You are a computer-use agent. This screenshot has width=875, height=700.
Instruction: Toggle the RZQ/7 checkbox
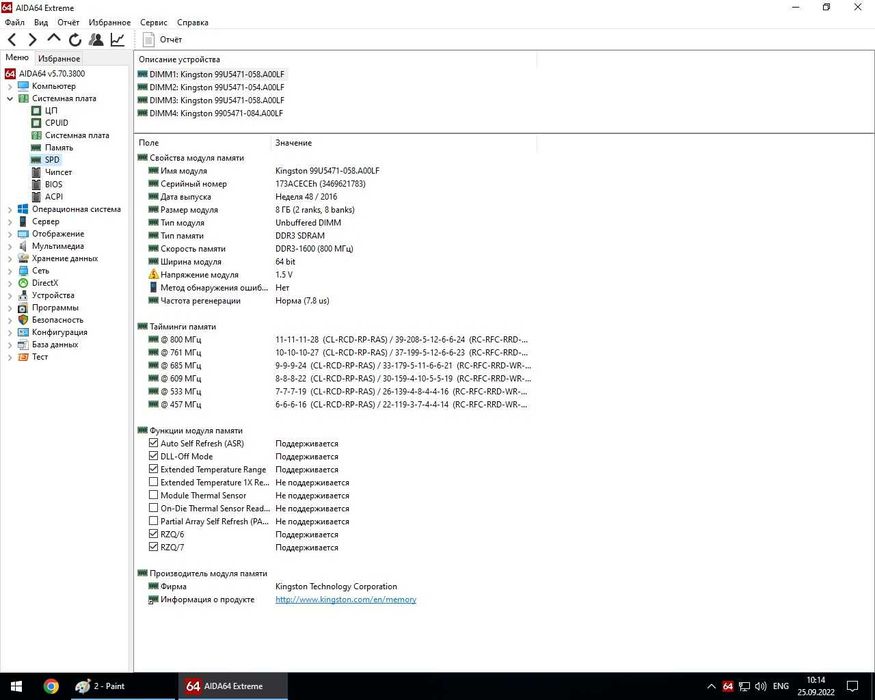click(153, 547)
